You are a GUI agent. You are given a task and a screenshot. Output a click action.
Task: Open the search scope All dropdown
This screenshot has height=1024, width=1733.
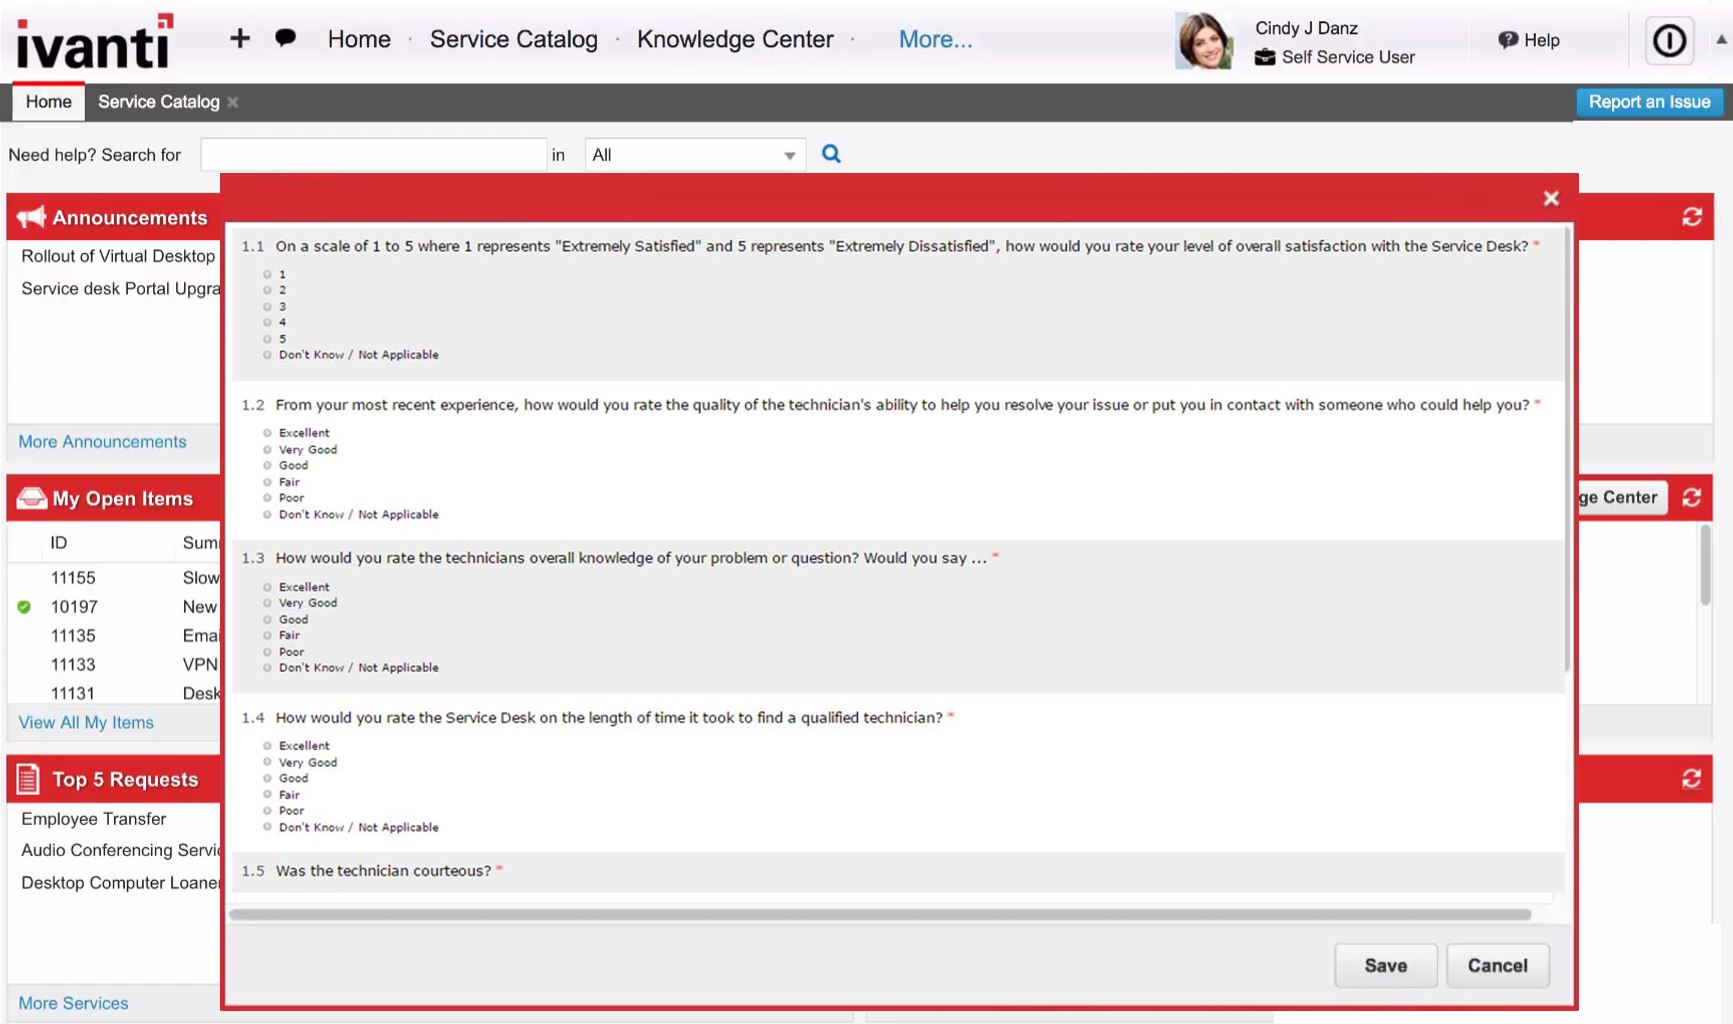(695, 155)
